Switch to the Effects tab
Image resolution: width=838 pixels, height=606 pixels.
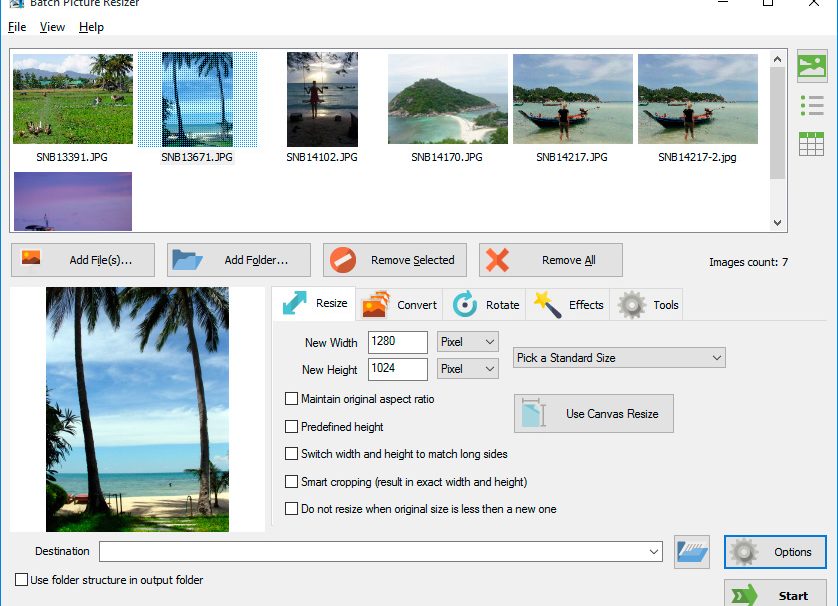[568, 305]
